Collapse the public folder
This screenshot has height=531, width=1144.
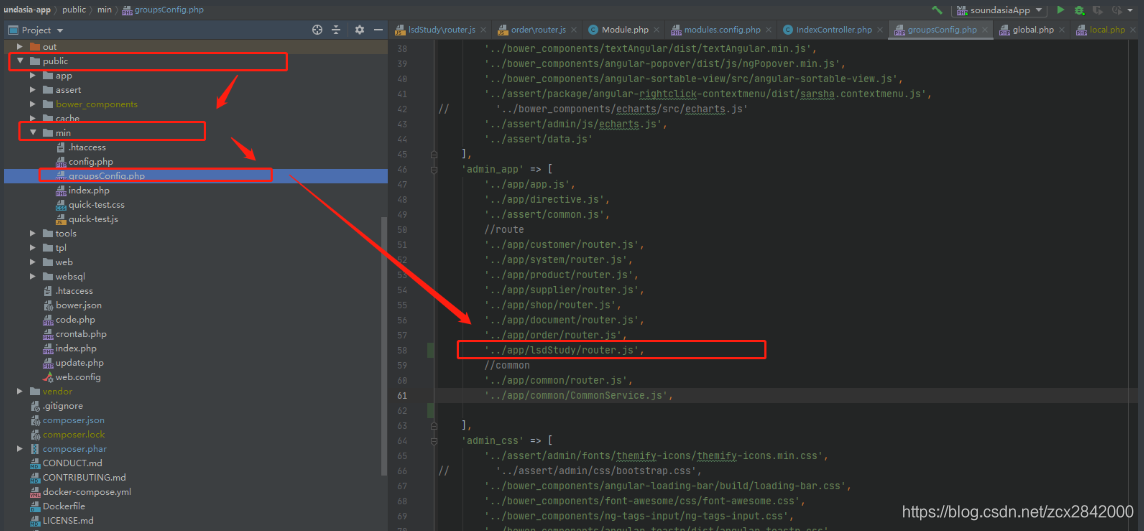click(20, 61)
